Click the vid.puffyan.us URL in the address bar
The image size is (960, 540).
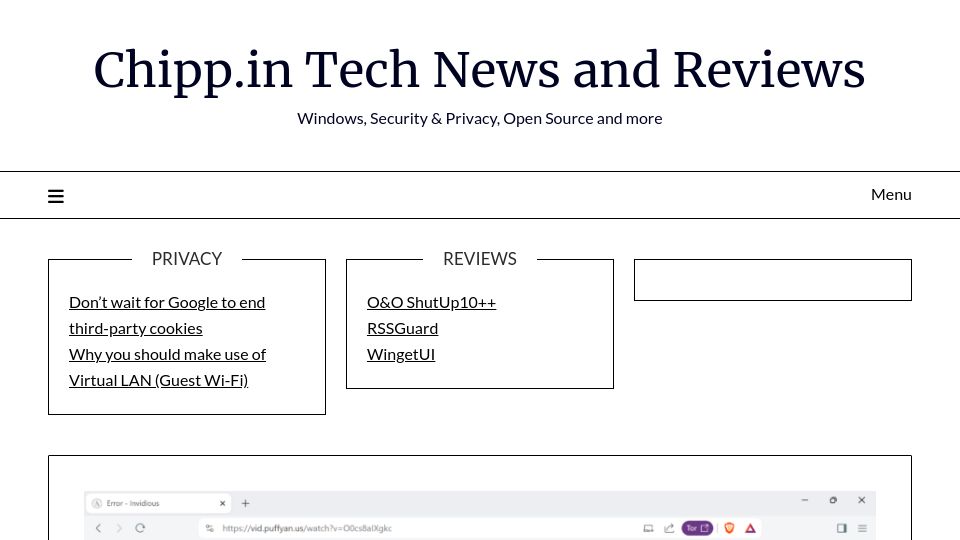tap(307, 528)
